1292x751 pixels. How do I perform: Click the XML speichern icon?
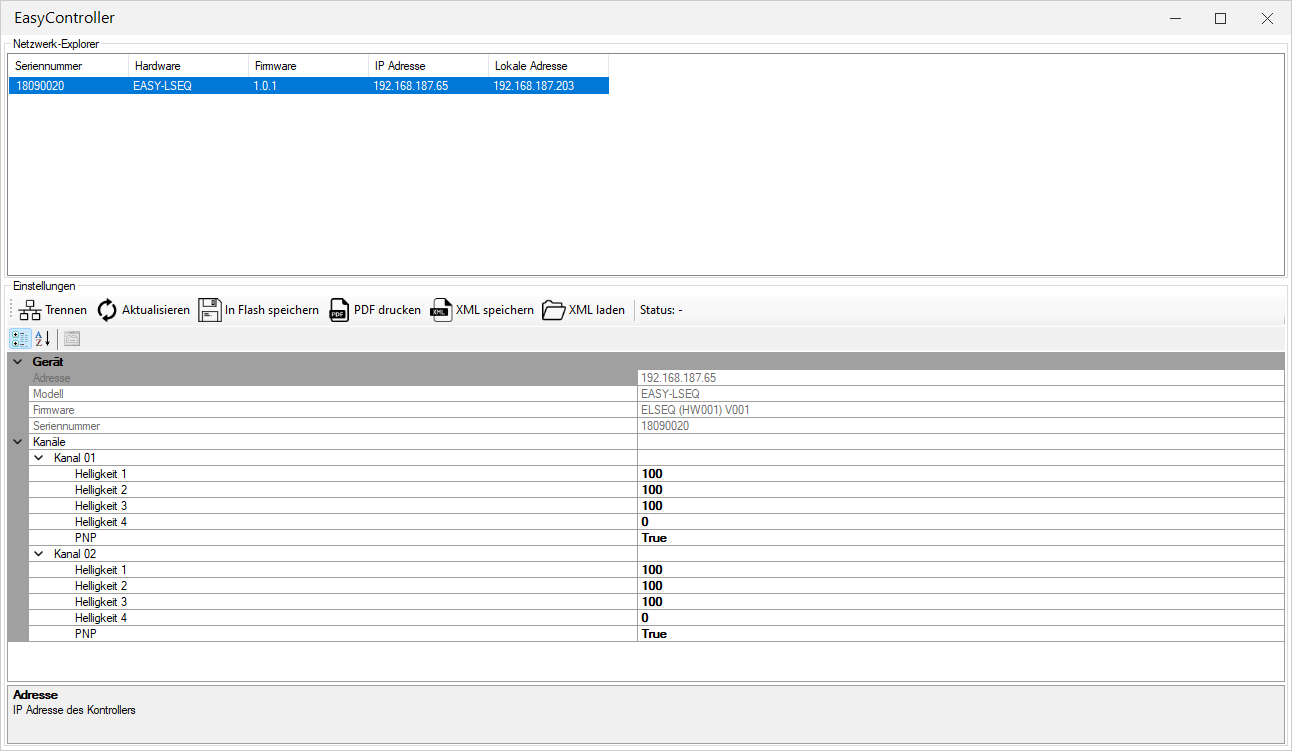click(x=441, y=310)
